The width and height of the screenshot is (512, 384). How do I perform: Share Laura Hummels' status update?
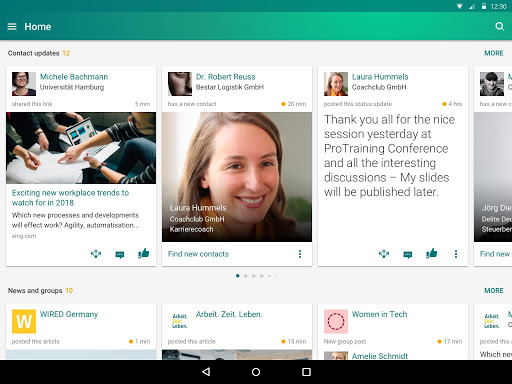pos(384,254)
